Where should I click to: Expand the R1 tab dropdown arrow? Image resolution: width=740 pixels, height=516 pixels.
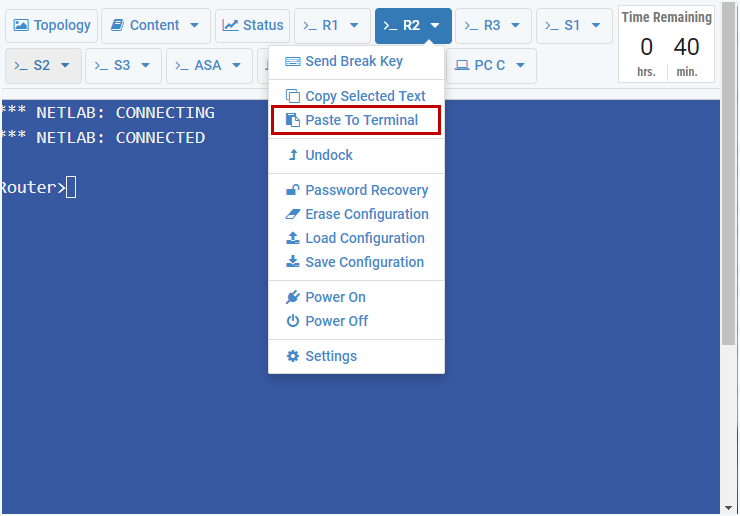click(354, 26)
